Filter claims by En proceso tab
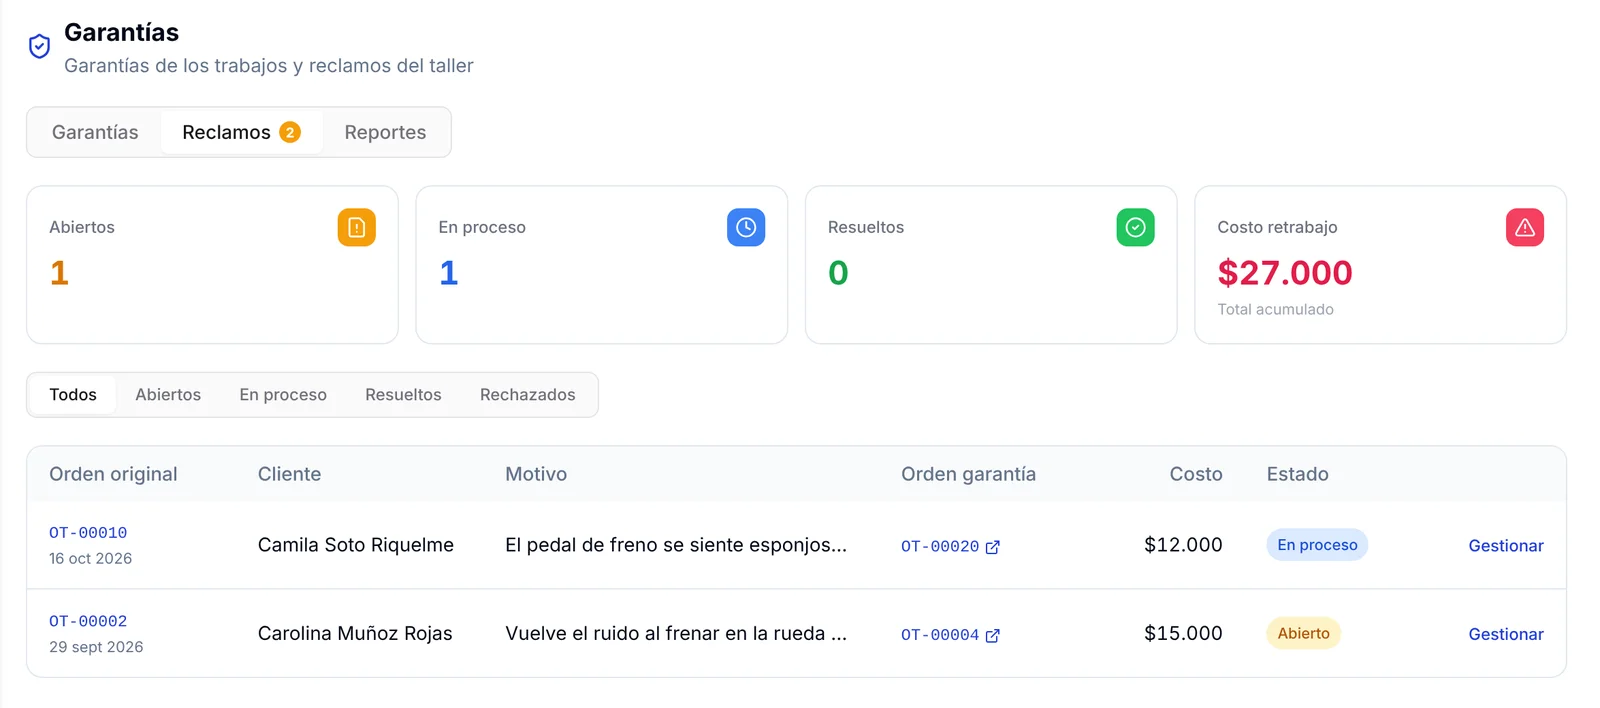1600x708 pixels. pos(283,395)
